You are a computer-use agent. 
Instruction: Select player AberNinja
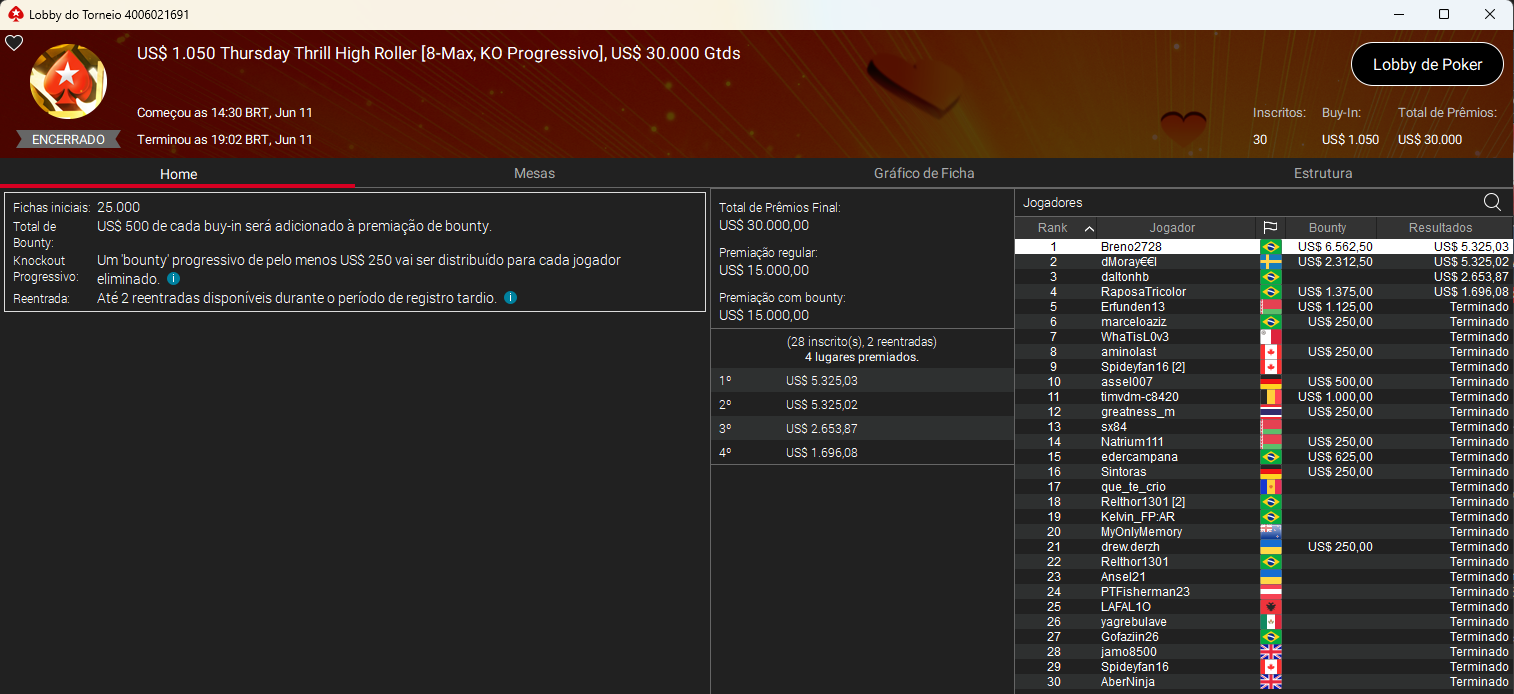click(1263, 681)
